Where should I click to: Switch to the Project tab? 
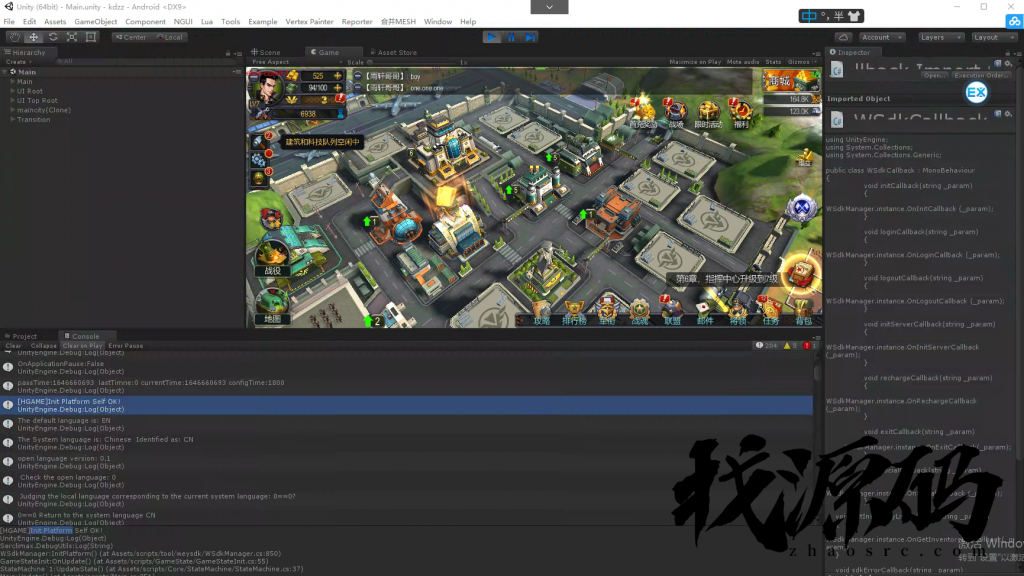21,336
